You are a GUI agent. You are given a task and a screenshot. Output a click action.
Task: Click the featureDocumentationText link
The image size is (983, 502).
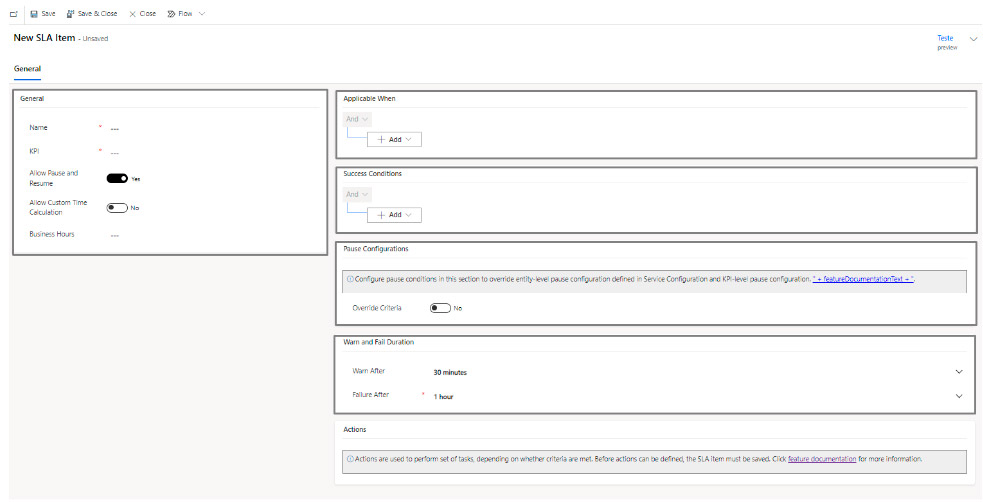864,279
